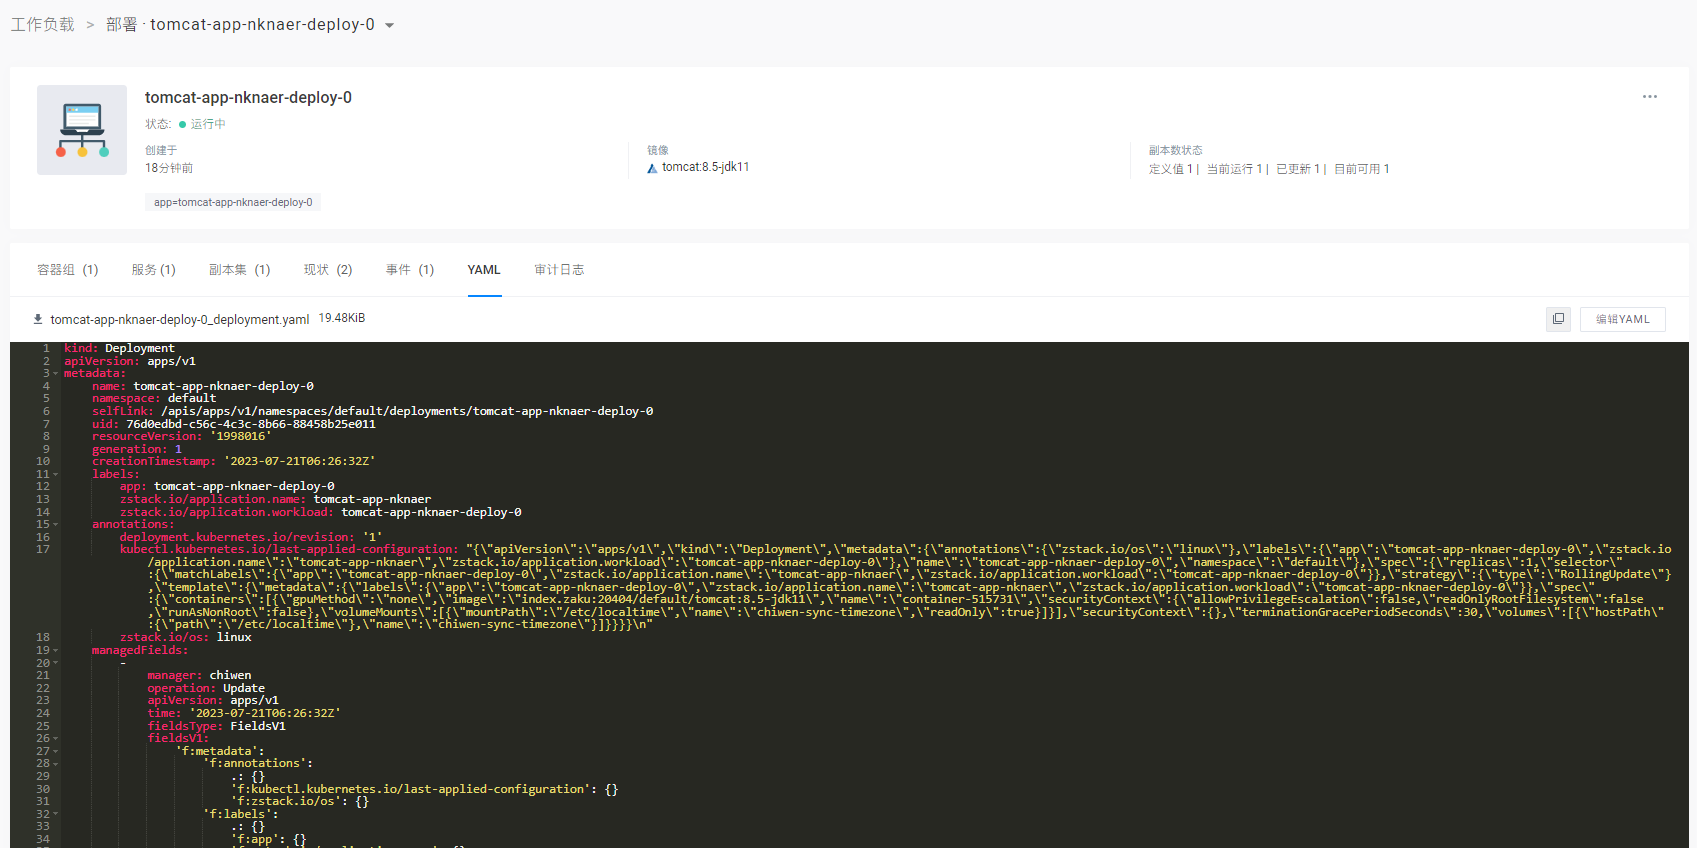1697x848 pixels.
Task: Switch to the 容器组 (1) tab
Action: (67, 270)
